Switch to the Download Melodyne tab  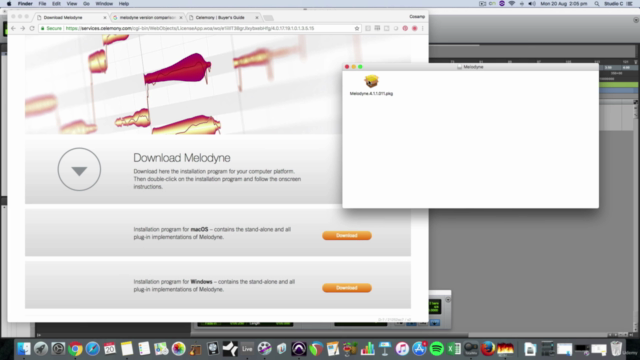(69, 18)
